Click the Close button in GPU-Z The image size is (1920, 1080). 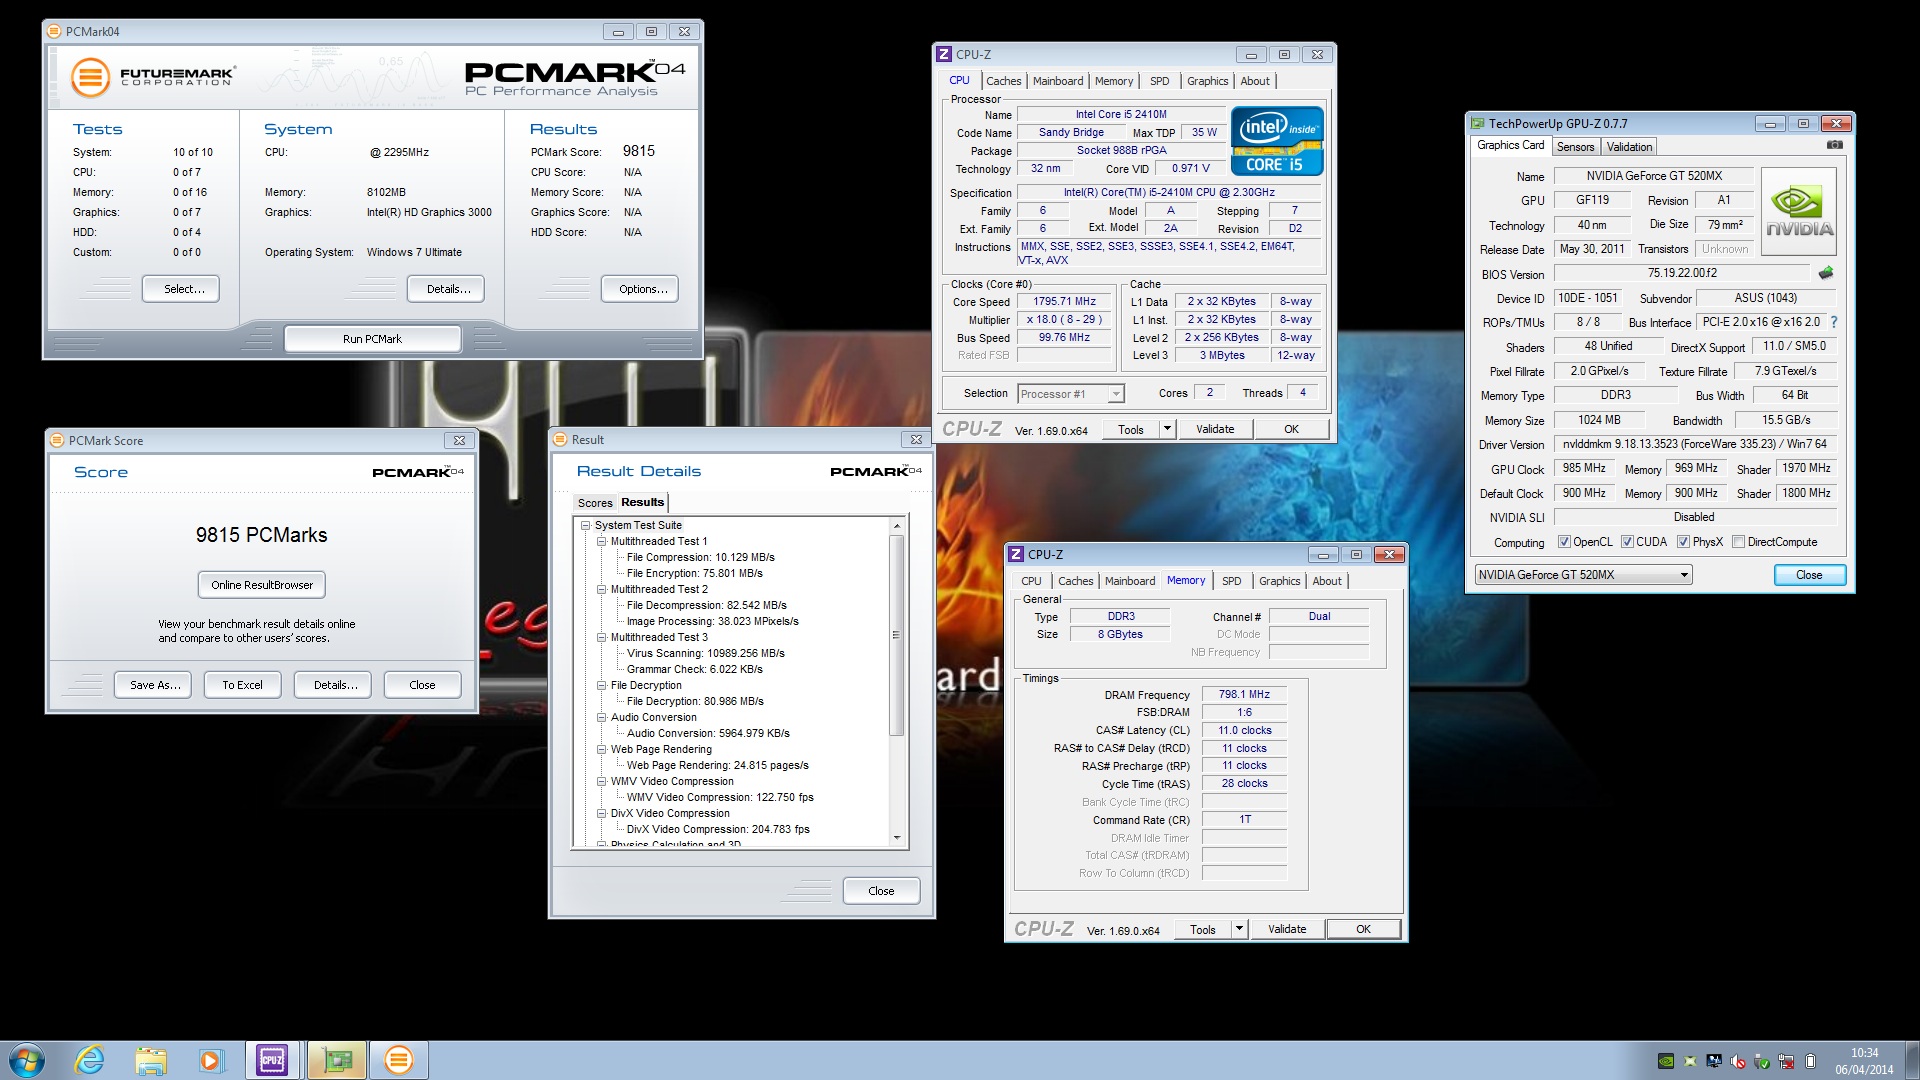point(1809,575)
